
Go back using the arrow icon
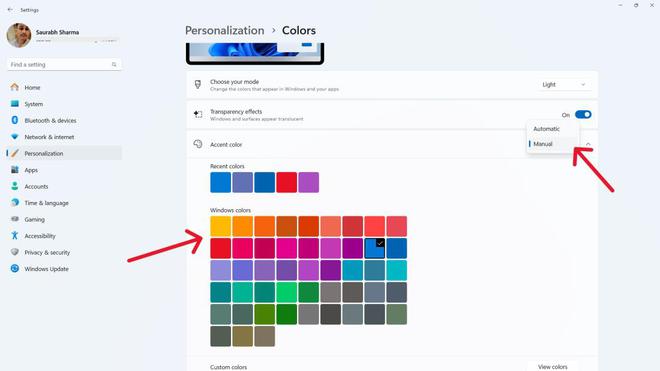(10, 9)
